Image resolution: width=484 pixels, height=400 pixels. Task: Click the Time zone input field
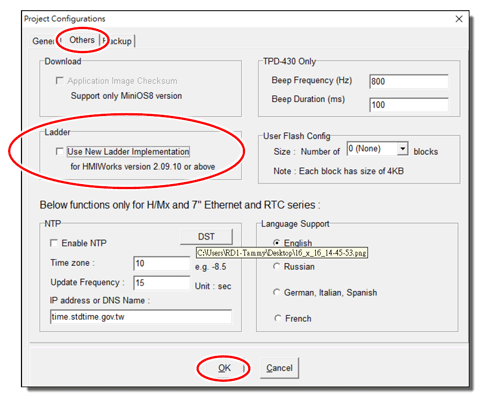[162, 263]
